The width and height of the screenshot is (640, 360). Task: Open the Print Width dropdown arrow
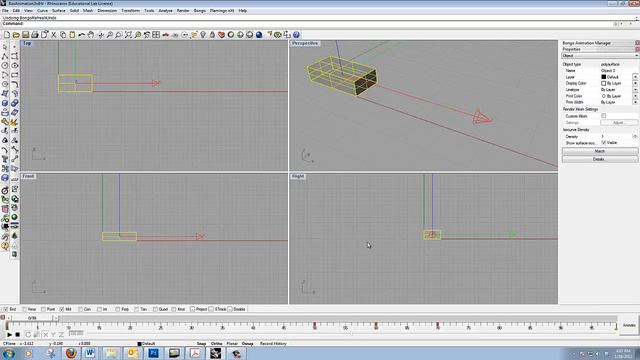(x=635, y=102)
